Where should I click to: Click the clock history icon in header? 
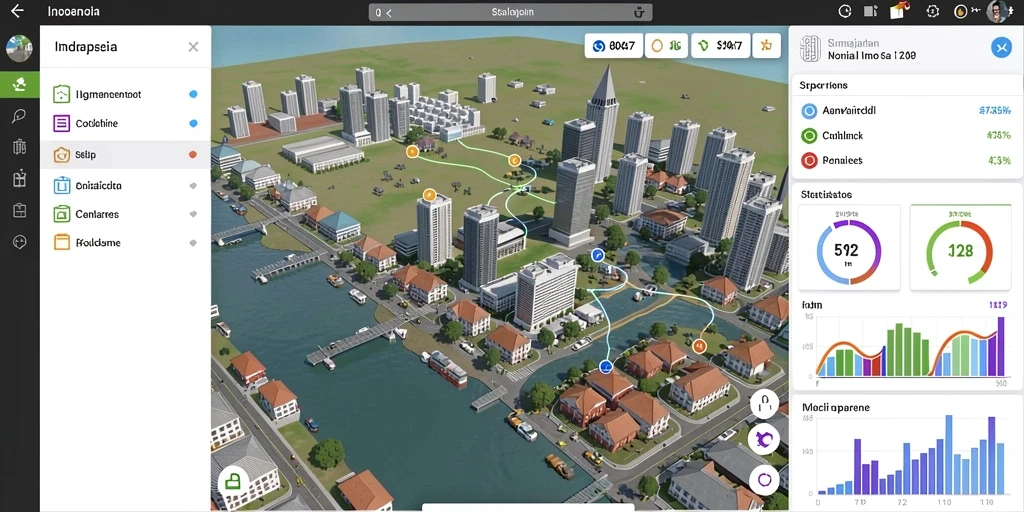(845, 11)
